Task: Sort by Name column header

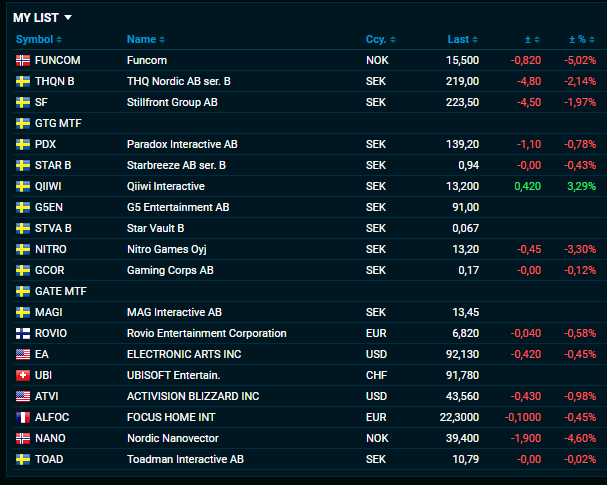Action: (x=146, y=39)
